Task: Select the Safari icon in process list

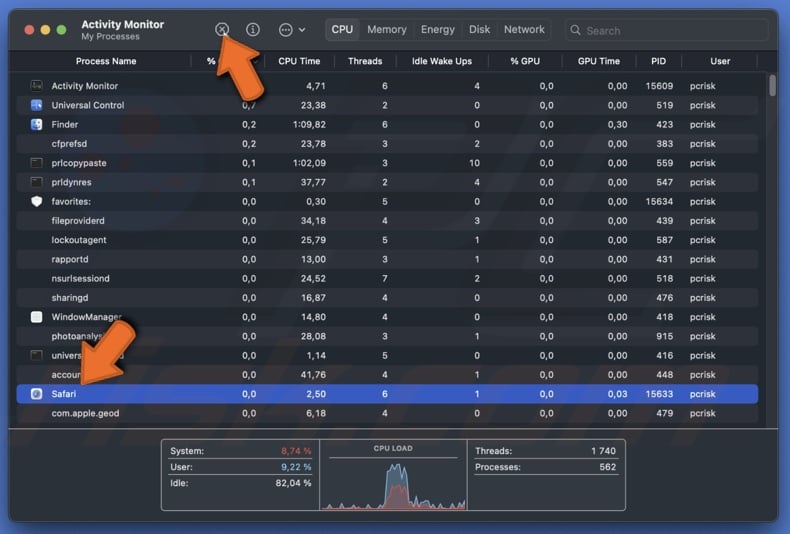Action: pos(37,394)
